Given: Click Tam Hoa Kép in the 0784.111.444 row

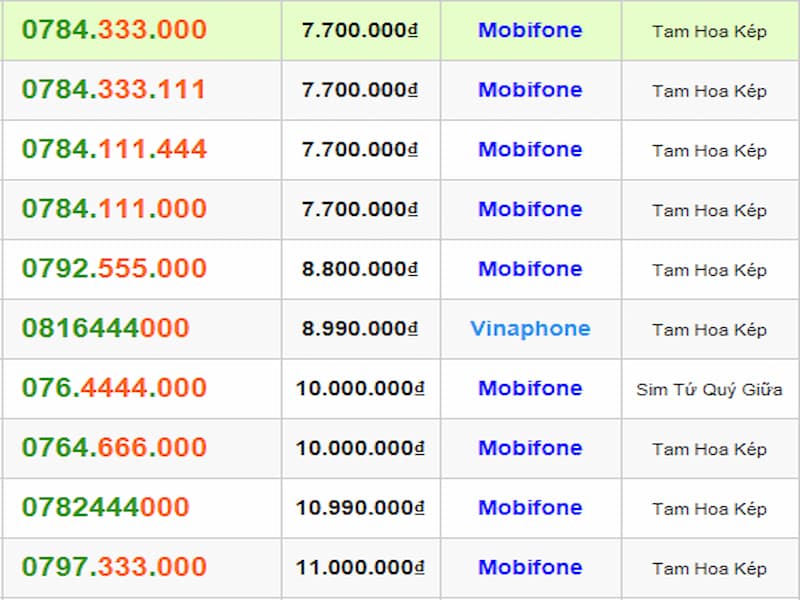Looking at the screenshot, I should tap(709, 151).
